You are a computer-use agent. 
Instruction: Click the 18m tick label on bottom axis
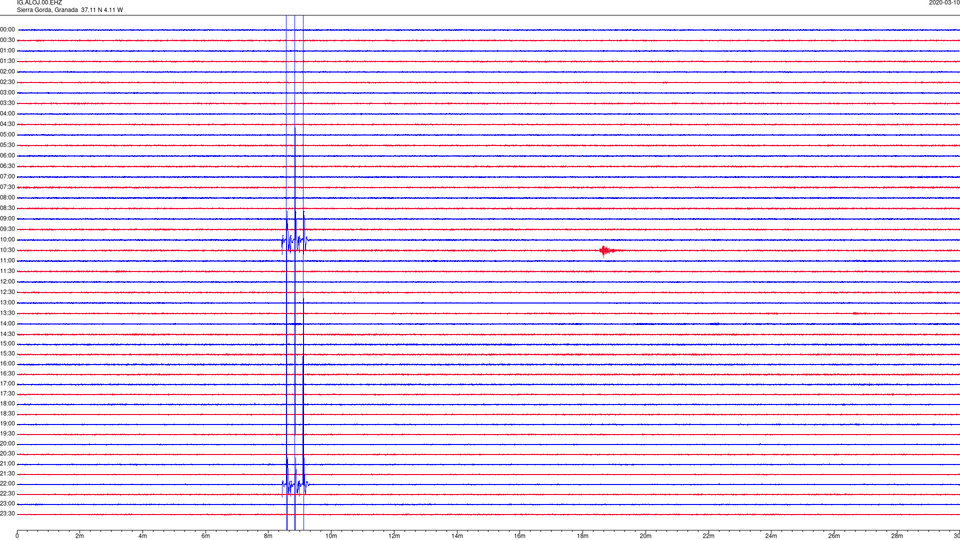(582, 536)
